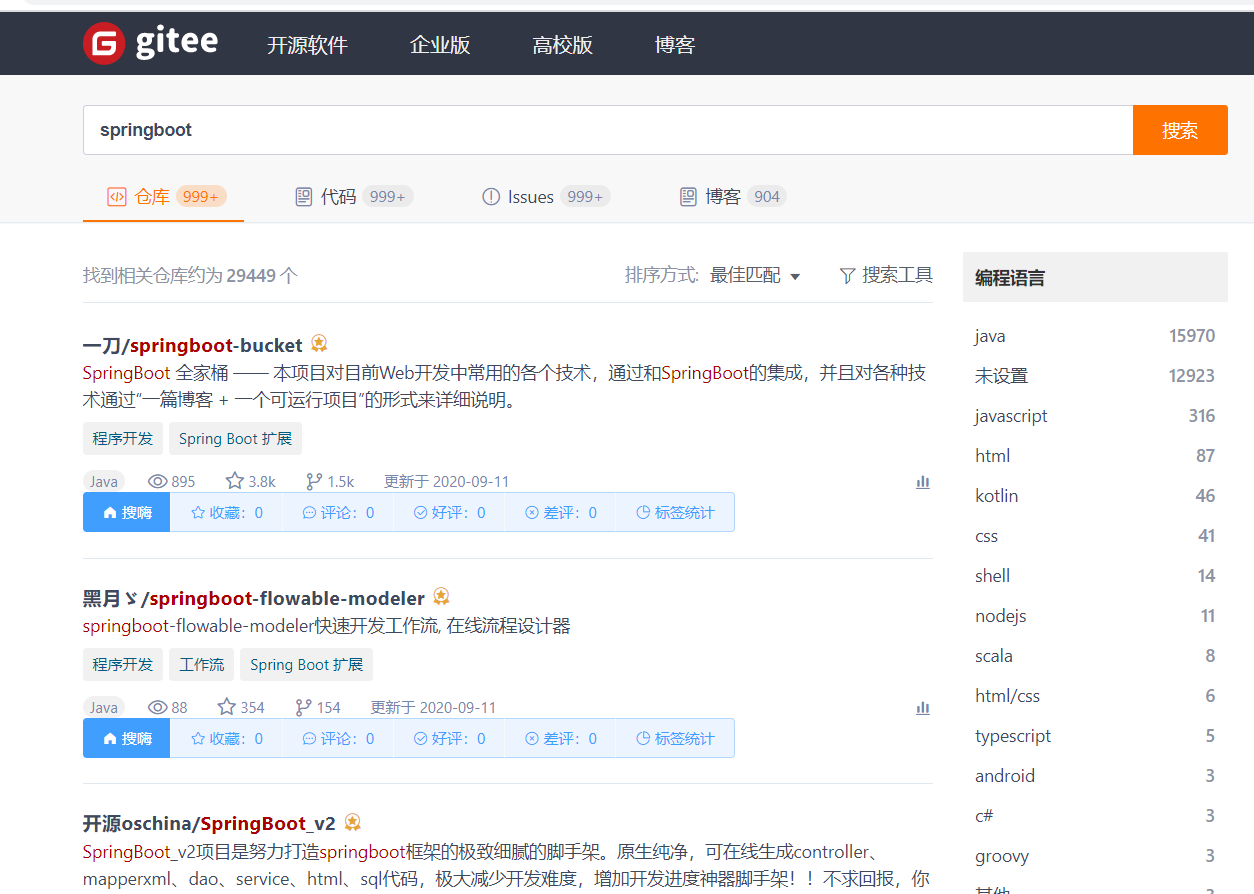
Task: Click the watchers eye icon showing 895
Action: click(157, 481)
